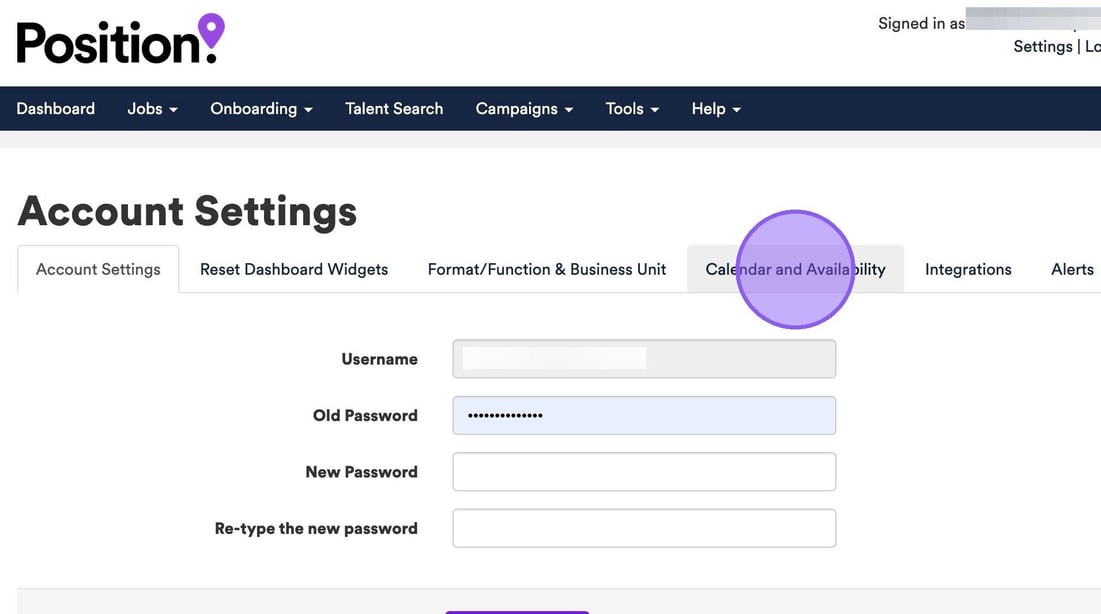The width and height of the screenshot is (1101, 614).
Task: Focus the Old Password field
Action: pos(644,415)
